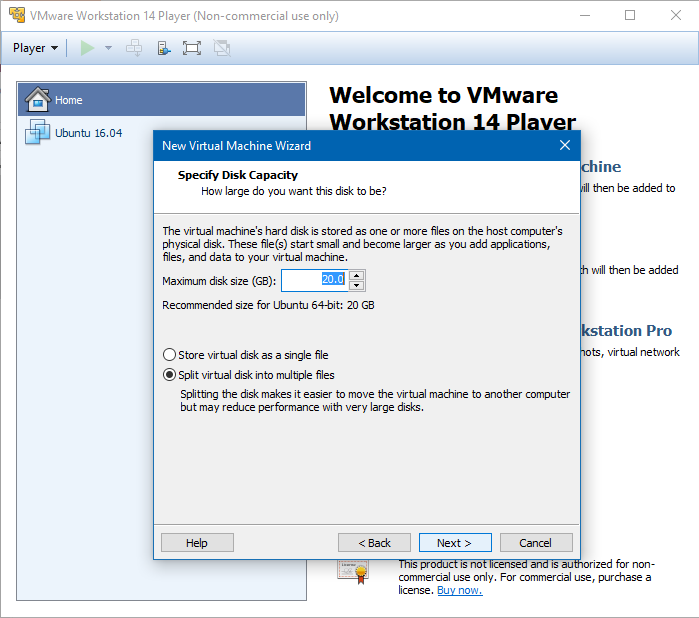This screenshot has width=699, height=618.
Task: Maximize the VMware Player window
Action: 630,16
